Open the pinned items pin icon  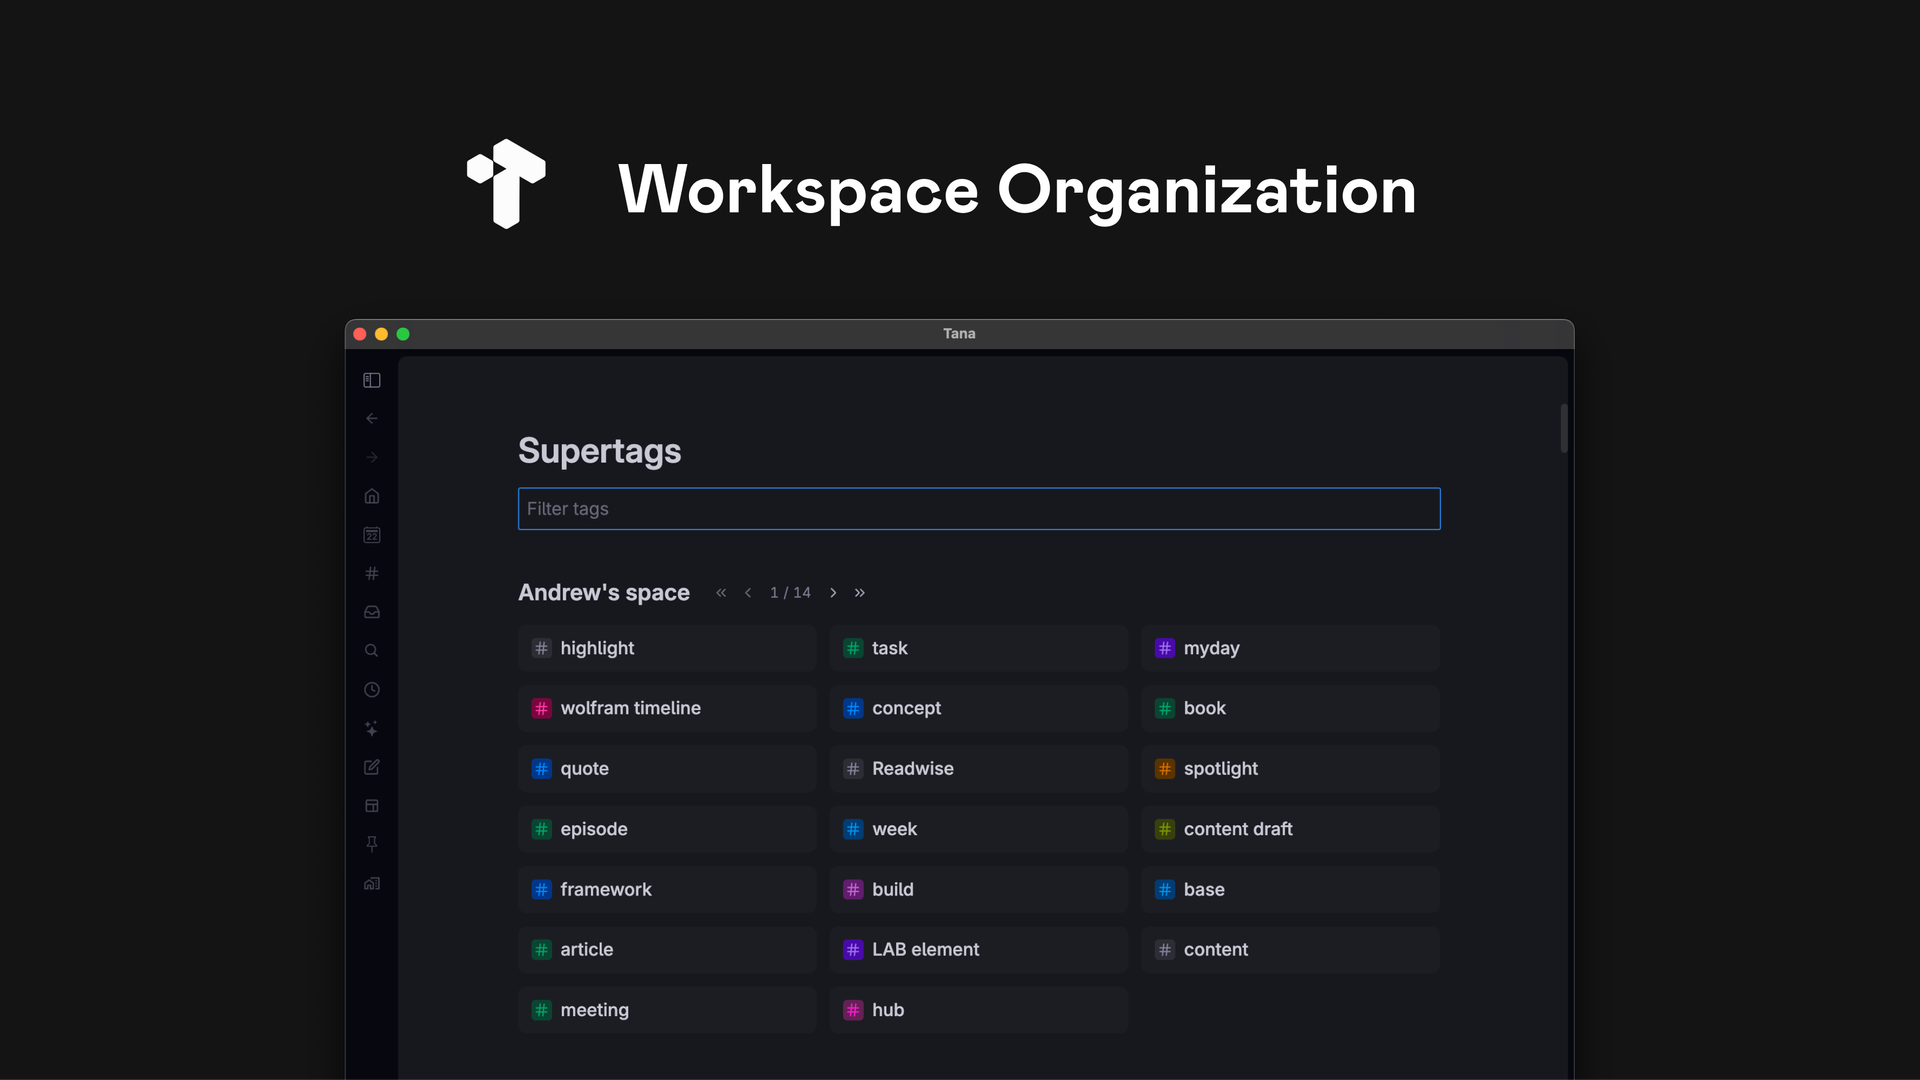coord(372,844)
